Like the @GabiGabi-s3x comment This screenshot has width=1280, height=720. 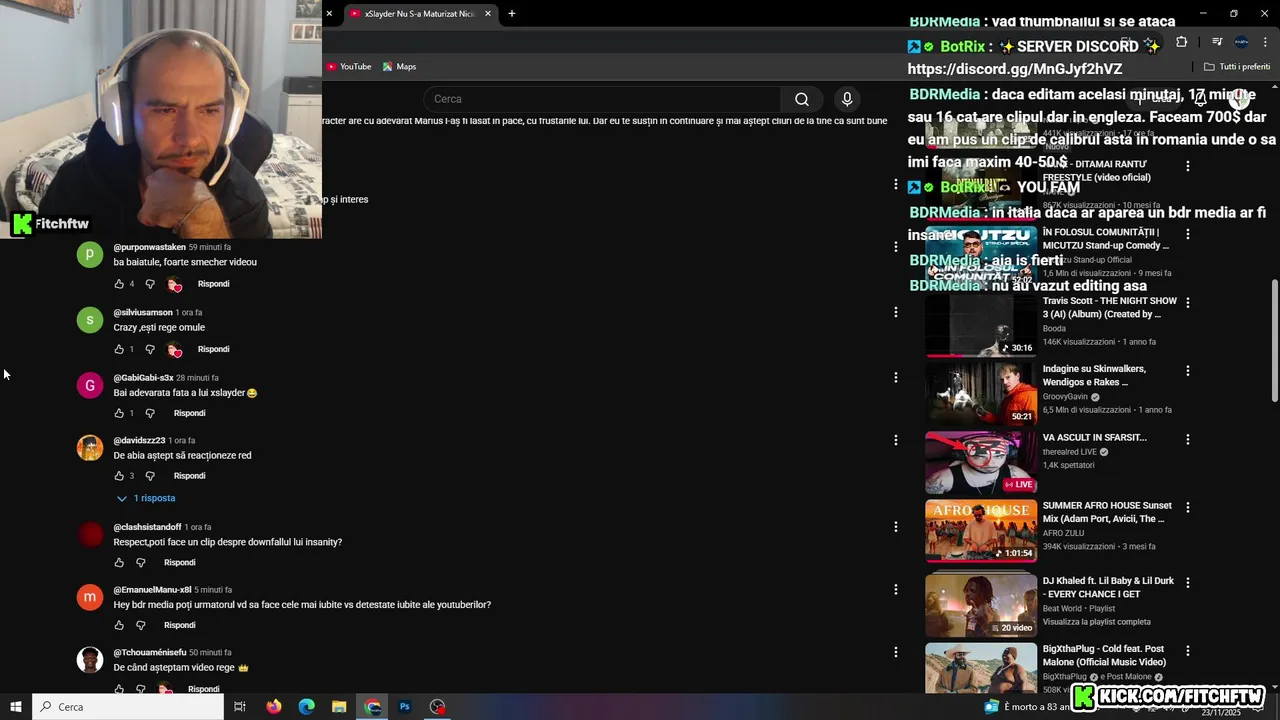(x=119, y=413)
